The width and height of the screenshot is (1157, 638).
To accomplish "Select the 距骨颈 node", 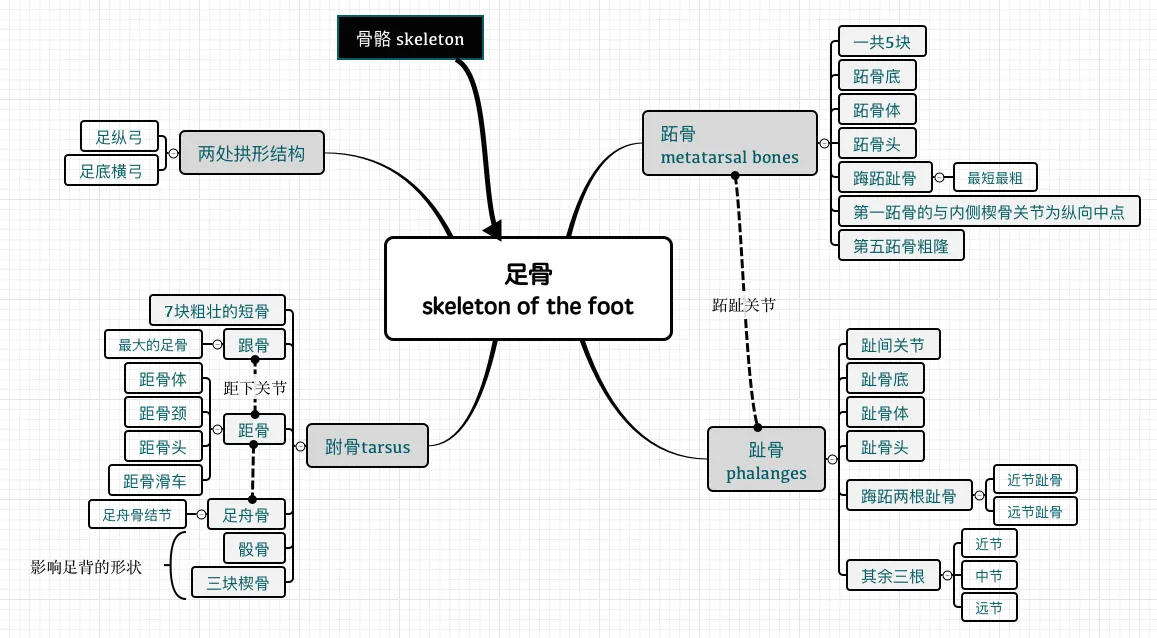I will [x=163, y=412].
